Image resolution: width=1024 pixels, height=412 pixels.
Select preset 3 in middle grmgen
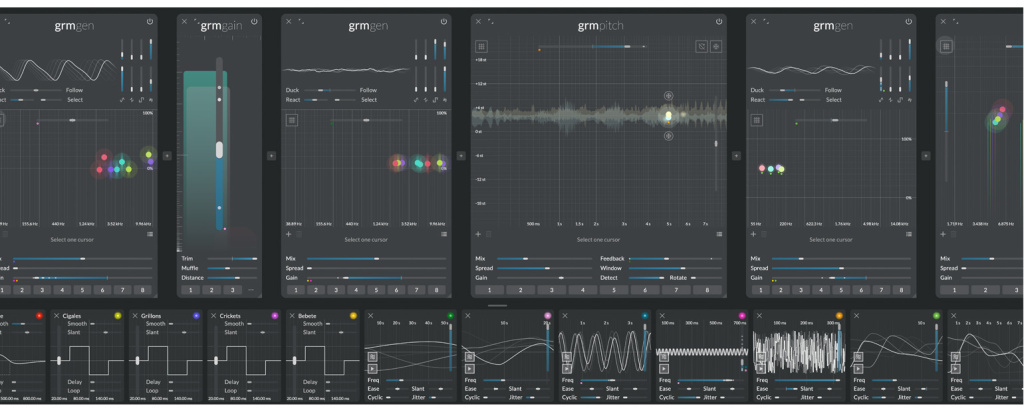click(336, 290)
